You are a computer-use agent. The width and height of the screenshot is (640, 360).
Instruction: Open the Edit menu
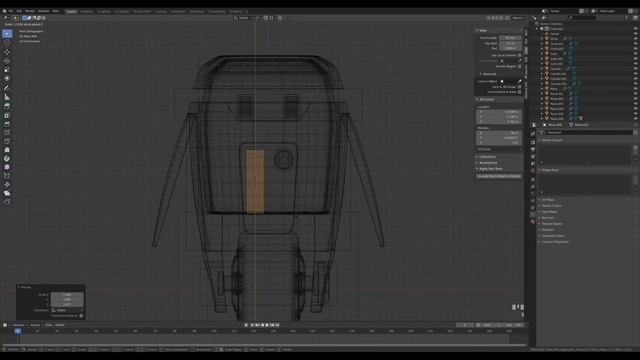tap(19, 11)
